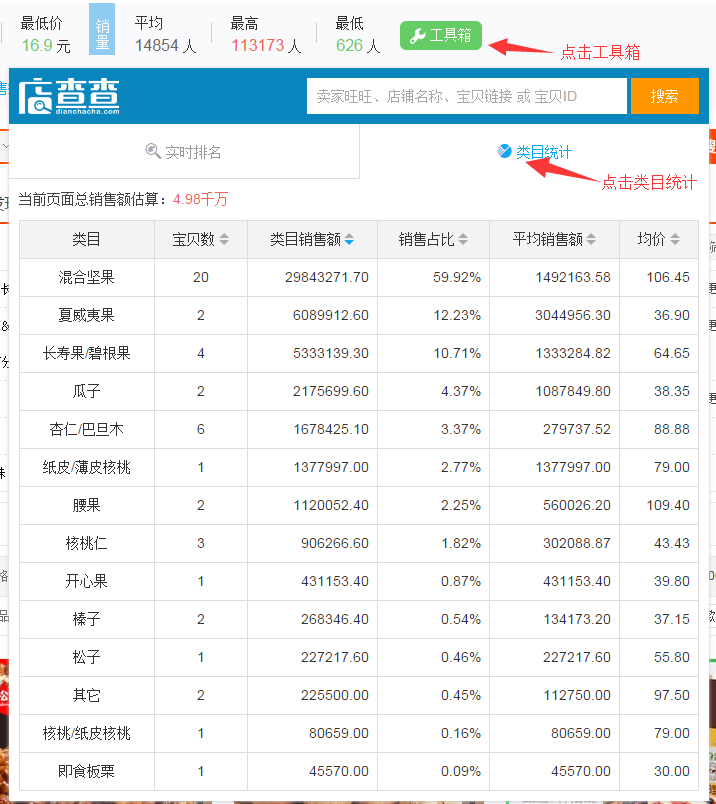The height and width of the screenshot is (804, 716).
Task: Open the 类目统计 tab
Action: (535, 152)
